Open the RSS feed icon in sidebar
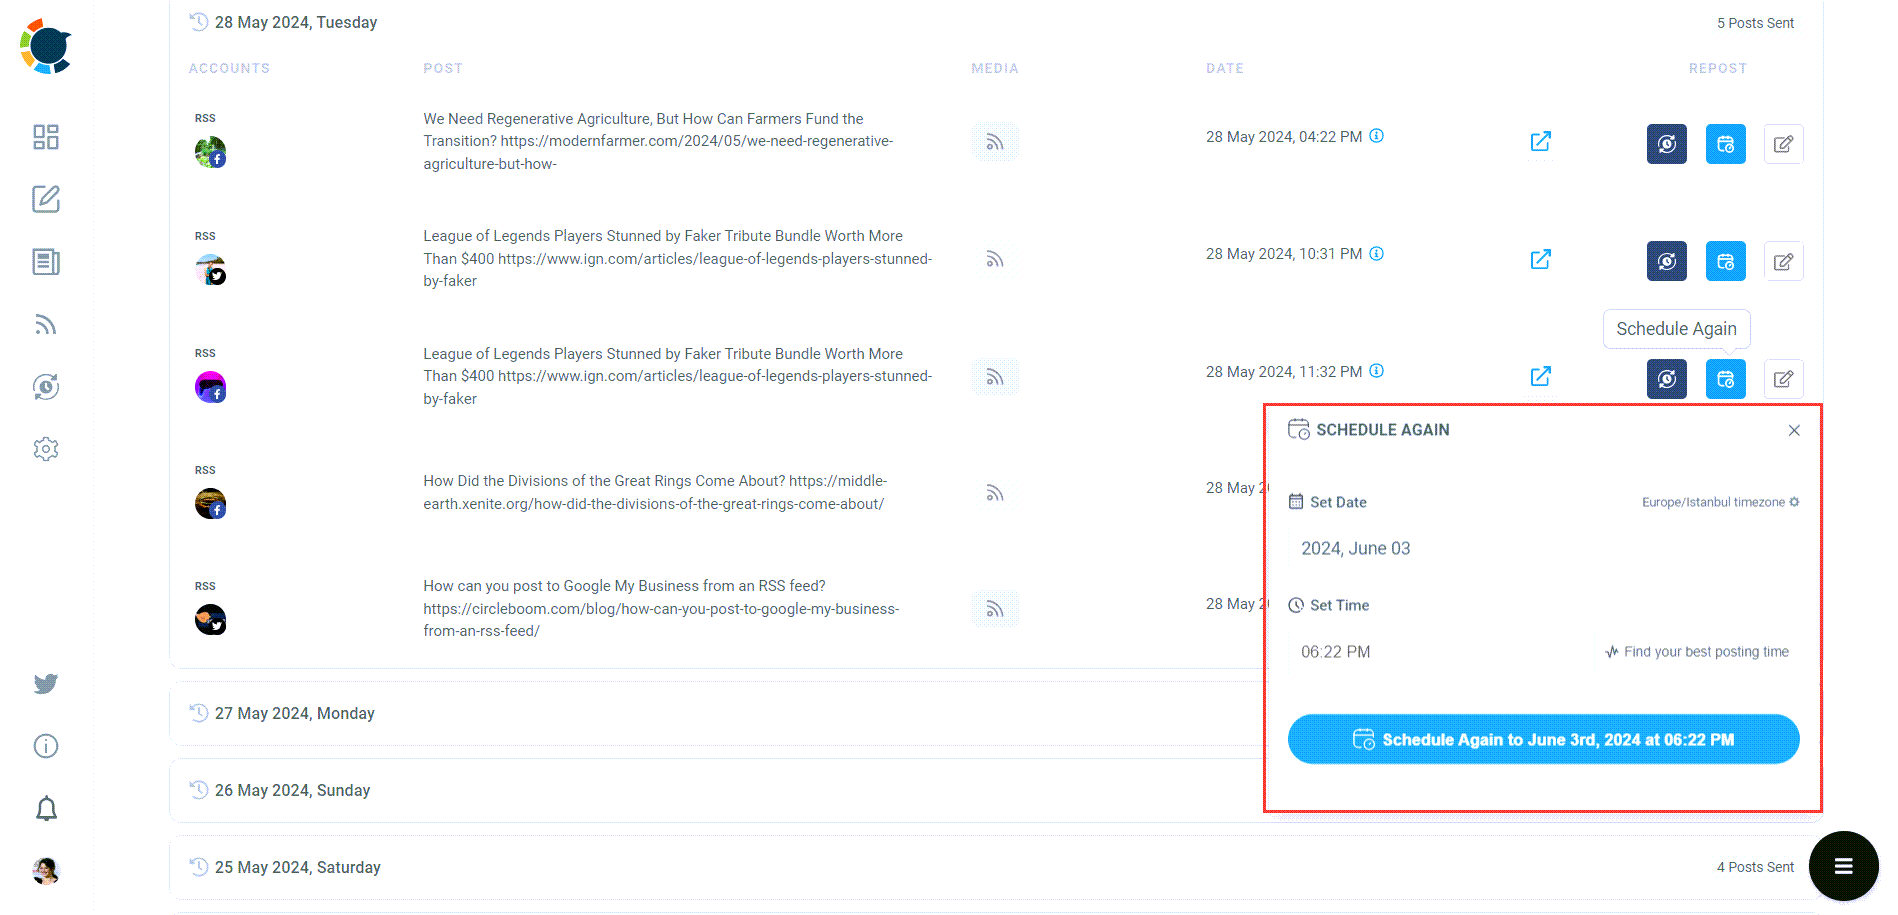1898x915 pixels. [x=46, y=324]
